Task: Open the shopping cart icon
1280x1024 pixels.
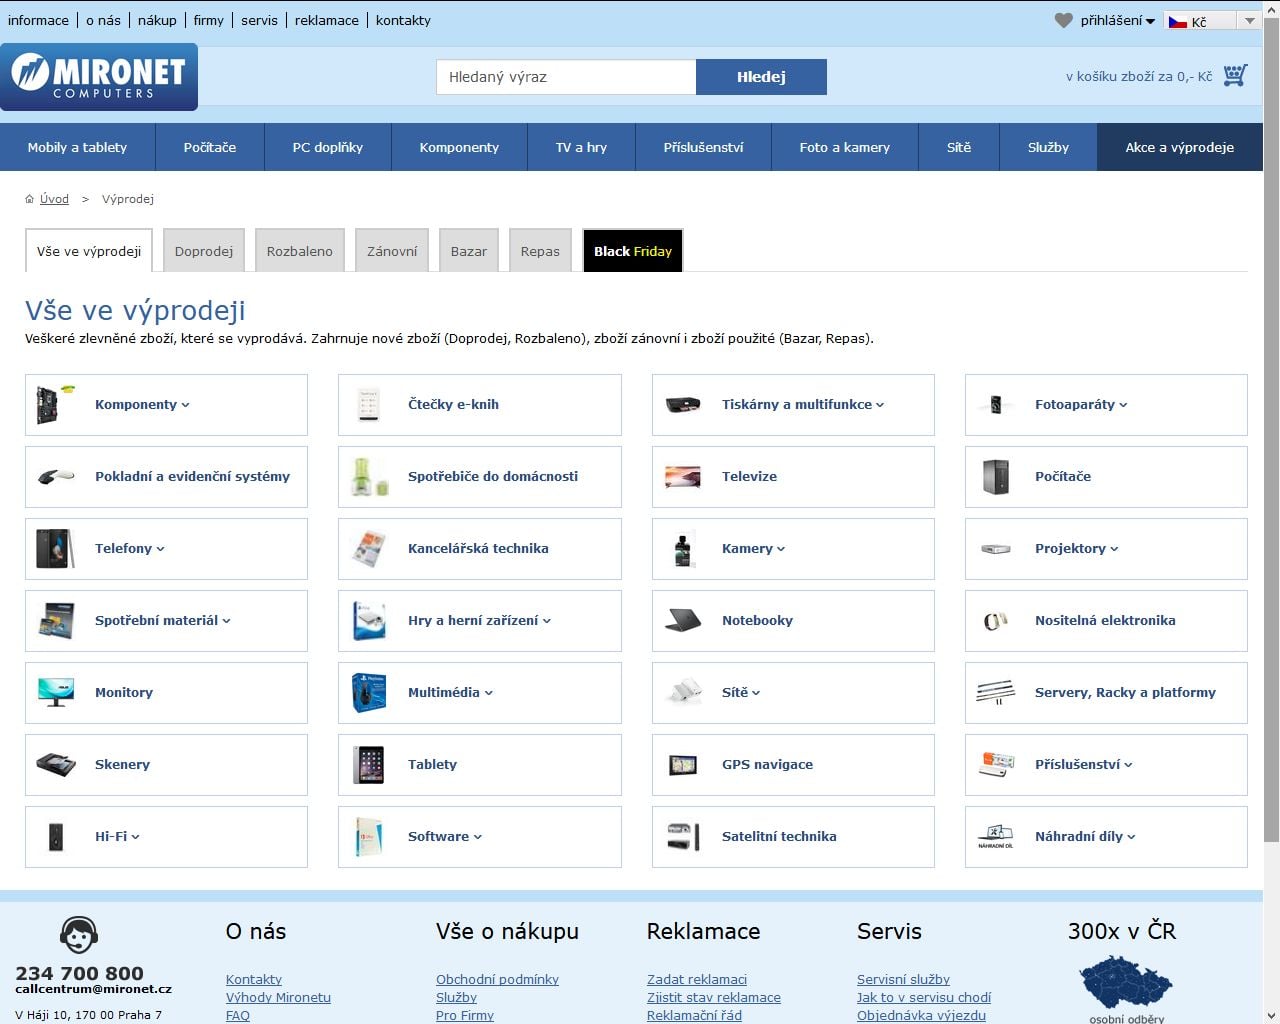Action: pyautogui.click(x=1235, y=75)
